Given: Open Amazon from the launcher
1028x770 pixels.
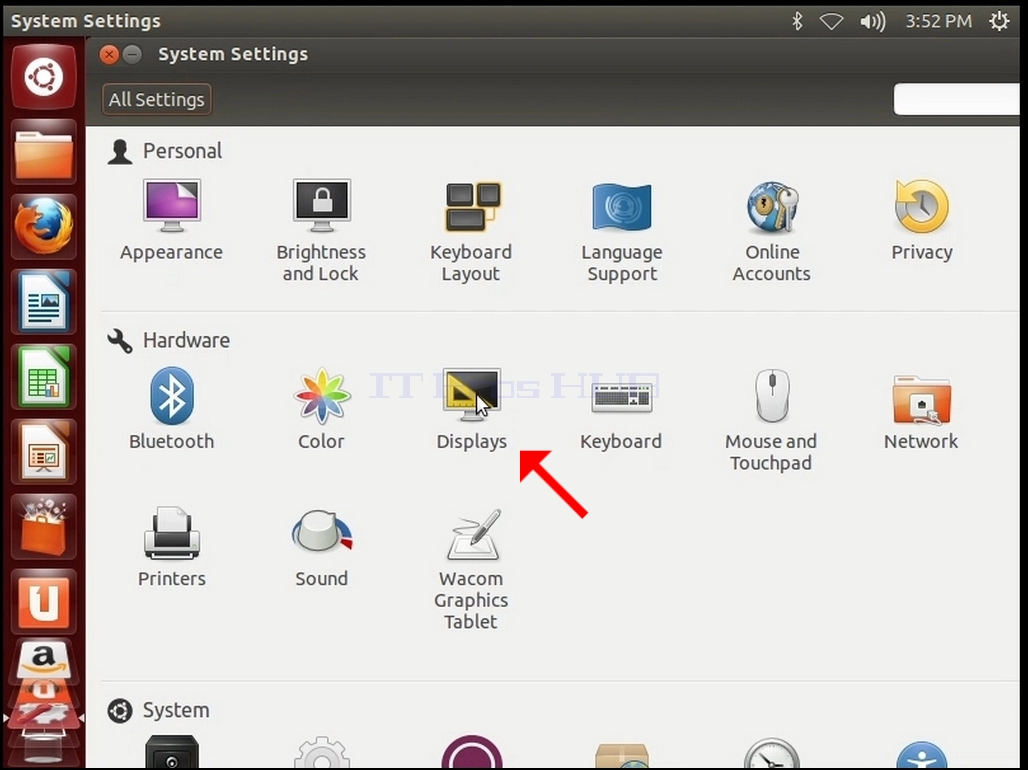Looking at the screenshot, I should tap(43, 660).
